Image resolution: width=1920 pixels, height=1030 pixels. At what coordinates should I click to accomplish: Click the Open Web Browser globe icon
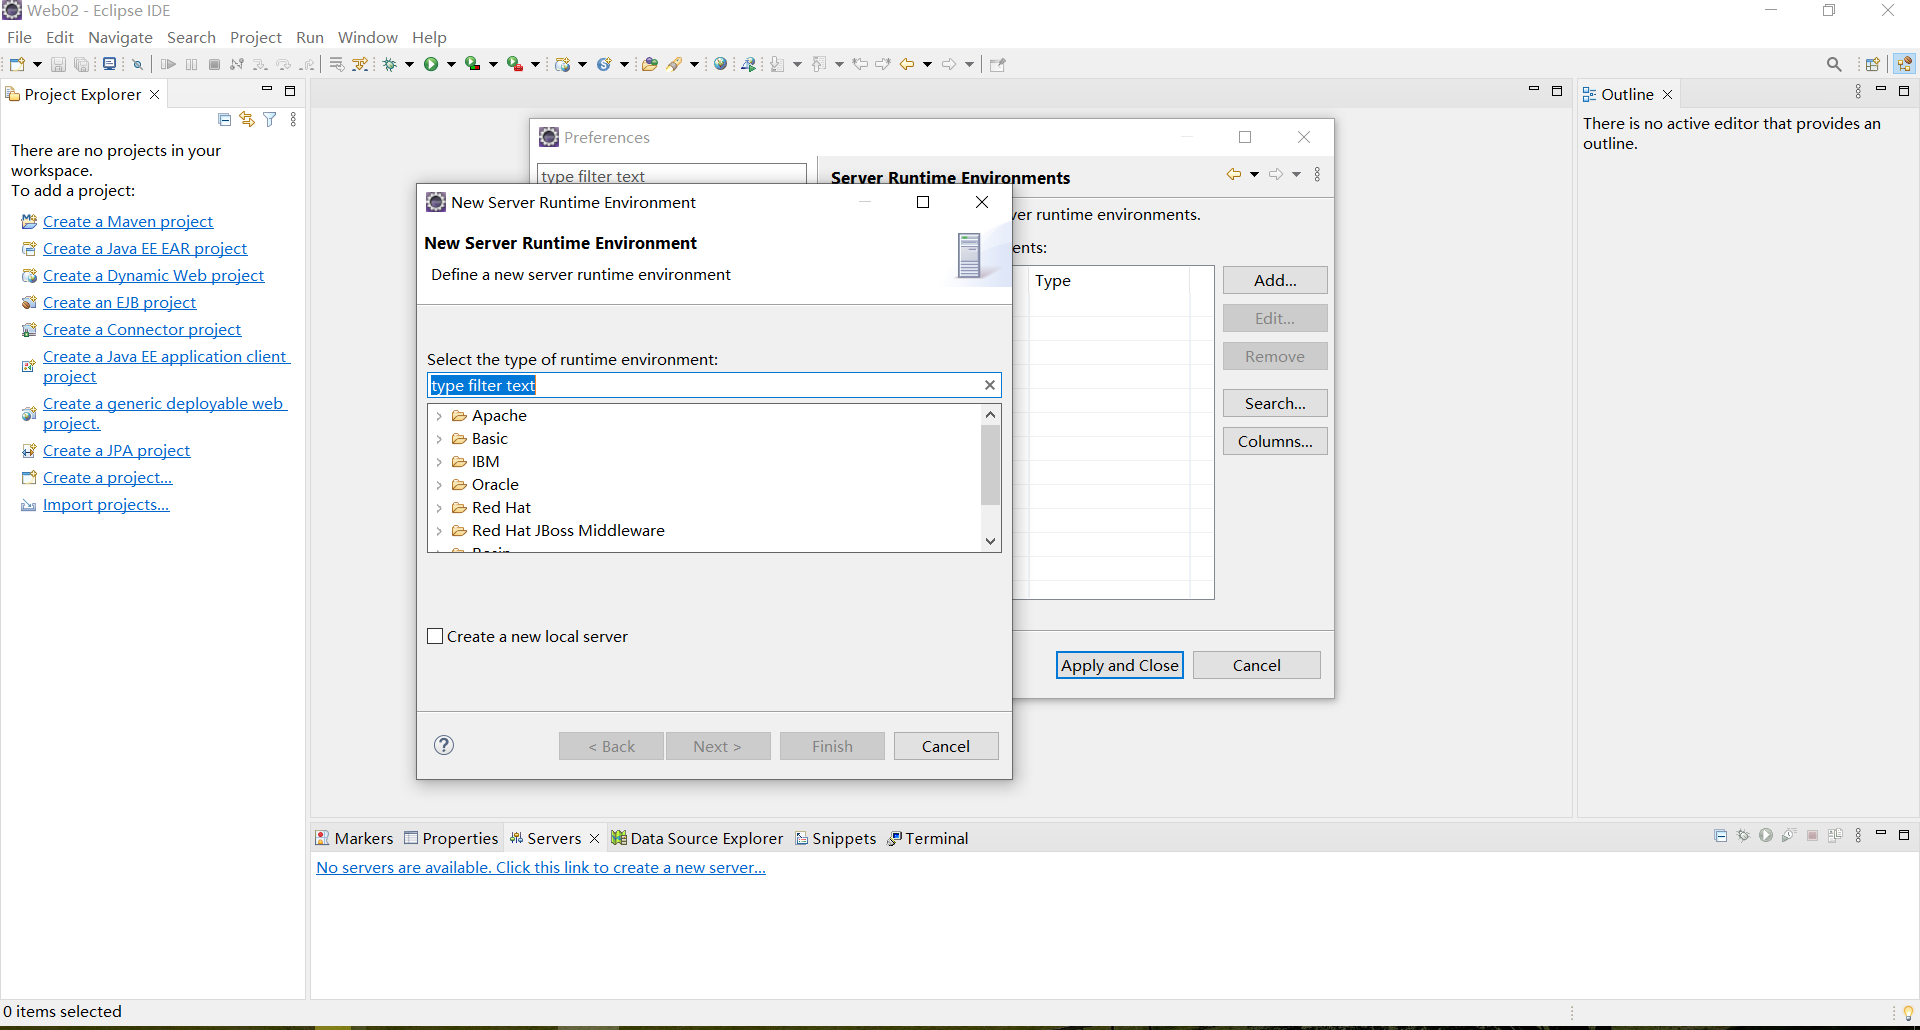[x=720, y=64]
